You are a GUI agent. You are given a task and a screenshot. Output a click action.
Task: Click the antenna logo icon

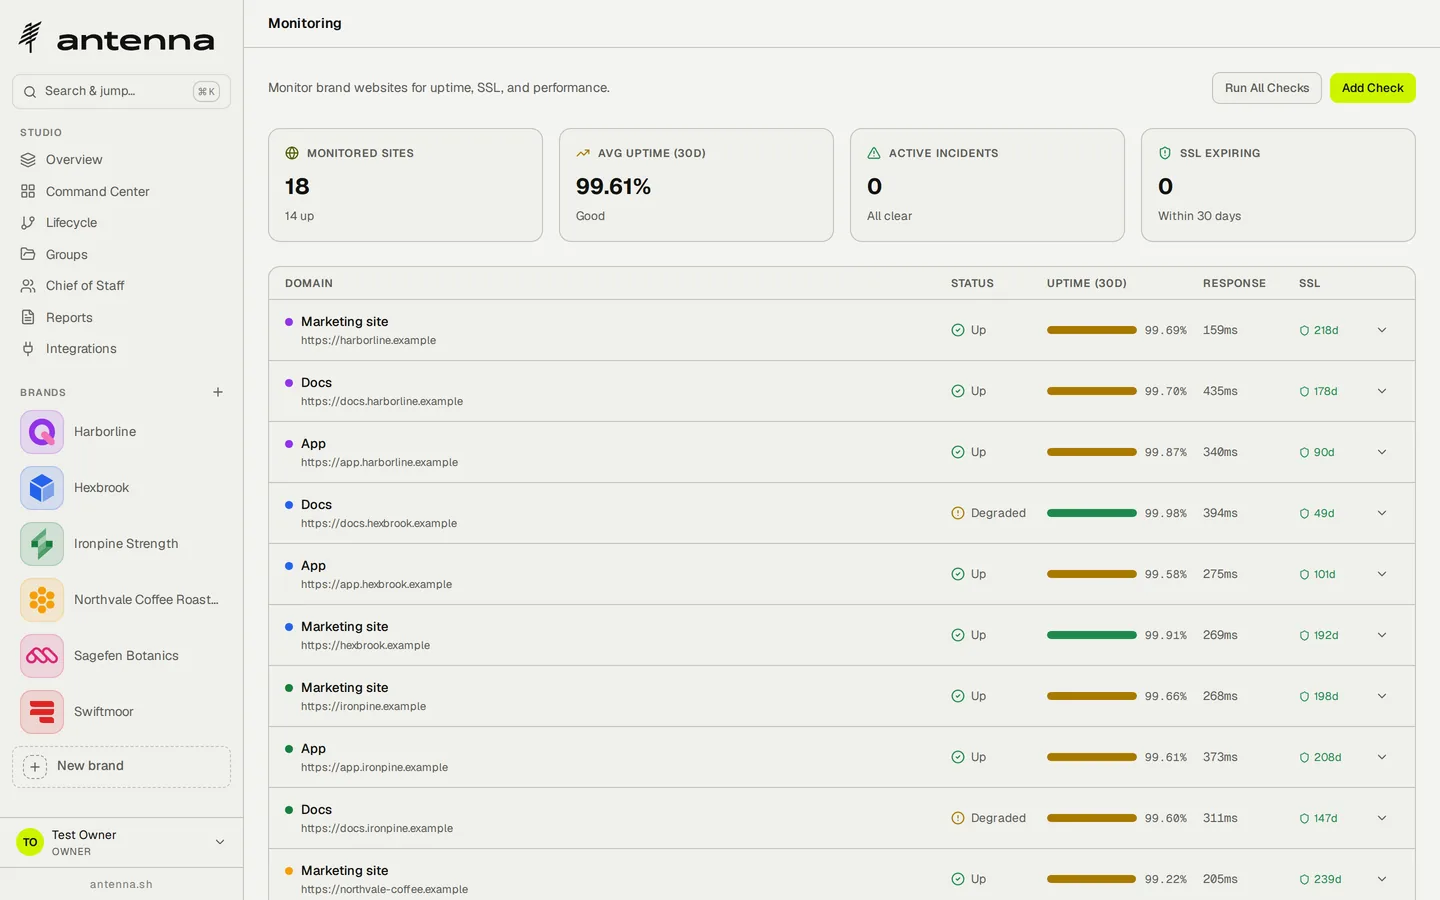pyautogui.click(x=30, y=37)
